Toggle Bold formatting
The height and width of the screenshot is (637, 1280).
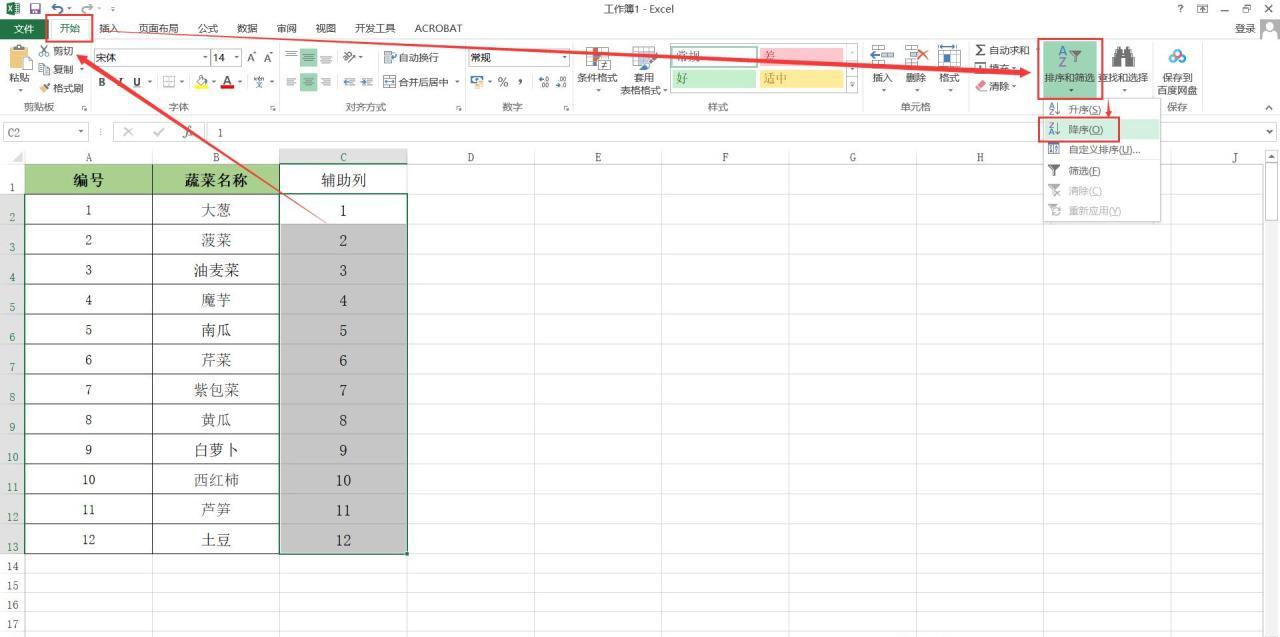coord(102,82)
